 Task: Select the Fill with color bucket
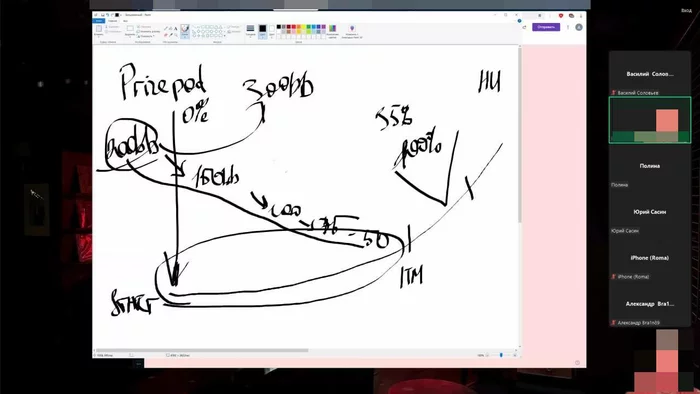point(171,28)
